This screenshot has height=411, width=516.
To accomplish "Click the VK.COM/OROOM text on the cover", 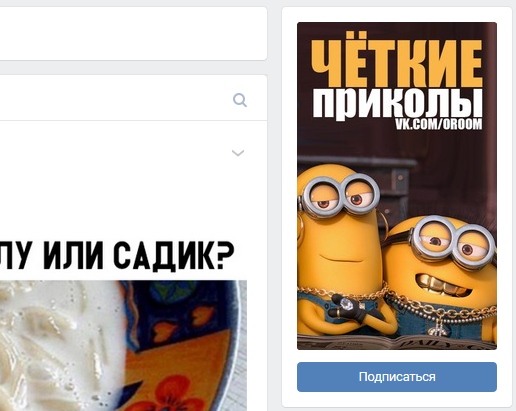I will (439, 124).
